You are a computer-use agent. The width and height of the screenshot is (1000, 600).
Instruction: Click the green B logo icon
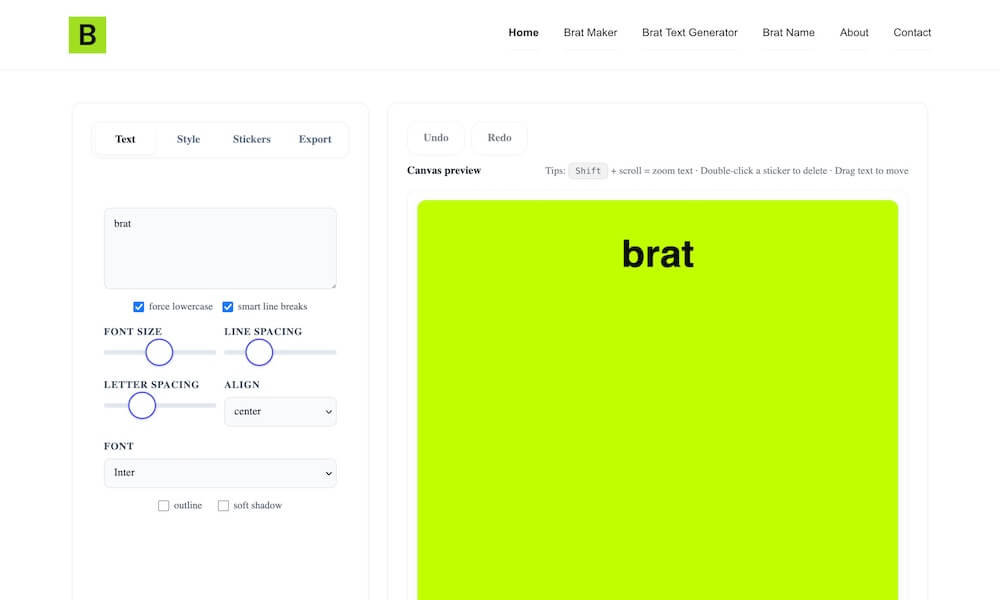[x=87, y=34]
